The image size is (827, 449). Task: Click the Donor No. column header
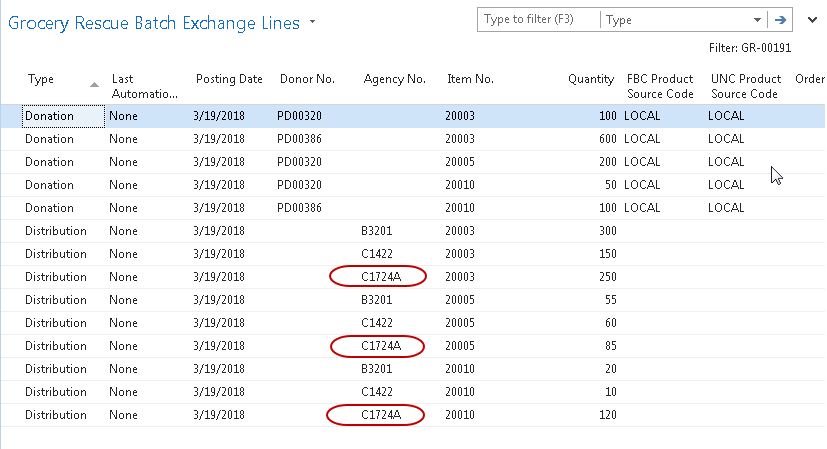[x=306, y=80]
